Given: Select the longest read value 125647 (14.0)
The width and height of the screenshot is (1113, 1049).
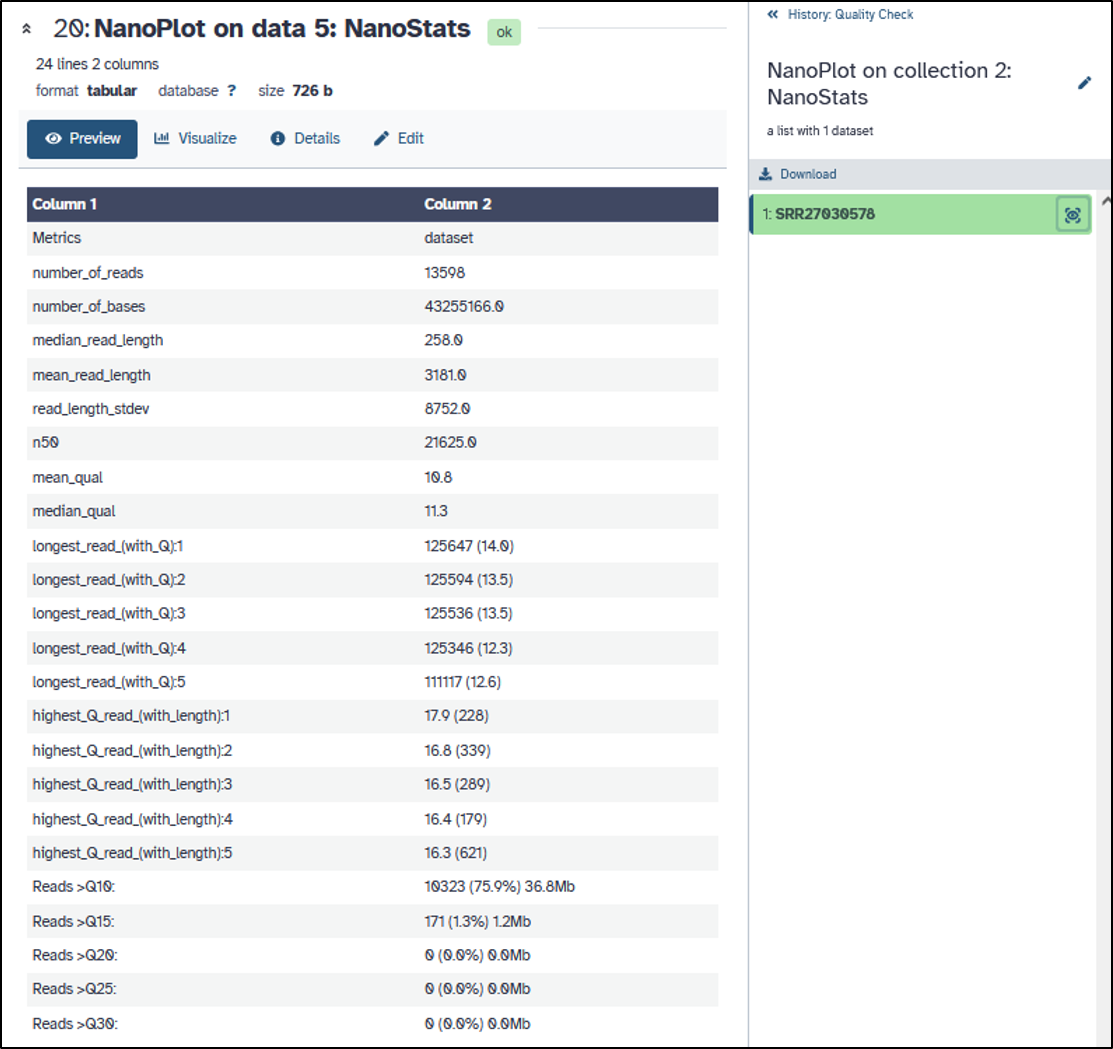Looking at the screenshot, I should 469,546.
